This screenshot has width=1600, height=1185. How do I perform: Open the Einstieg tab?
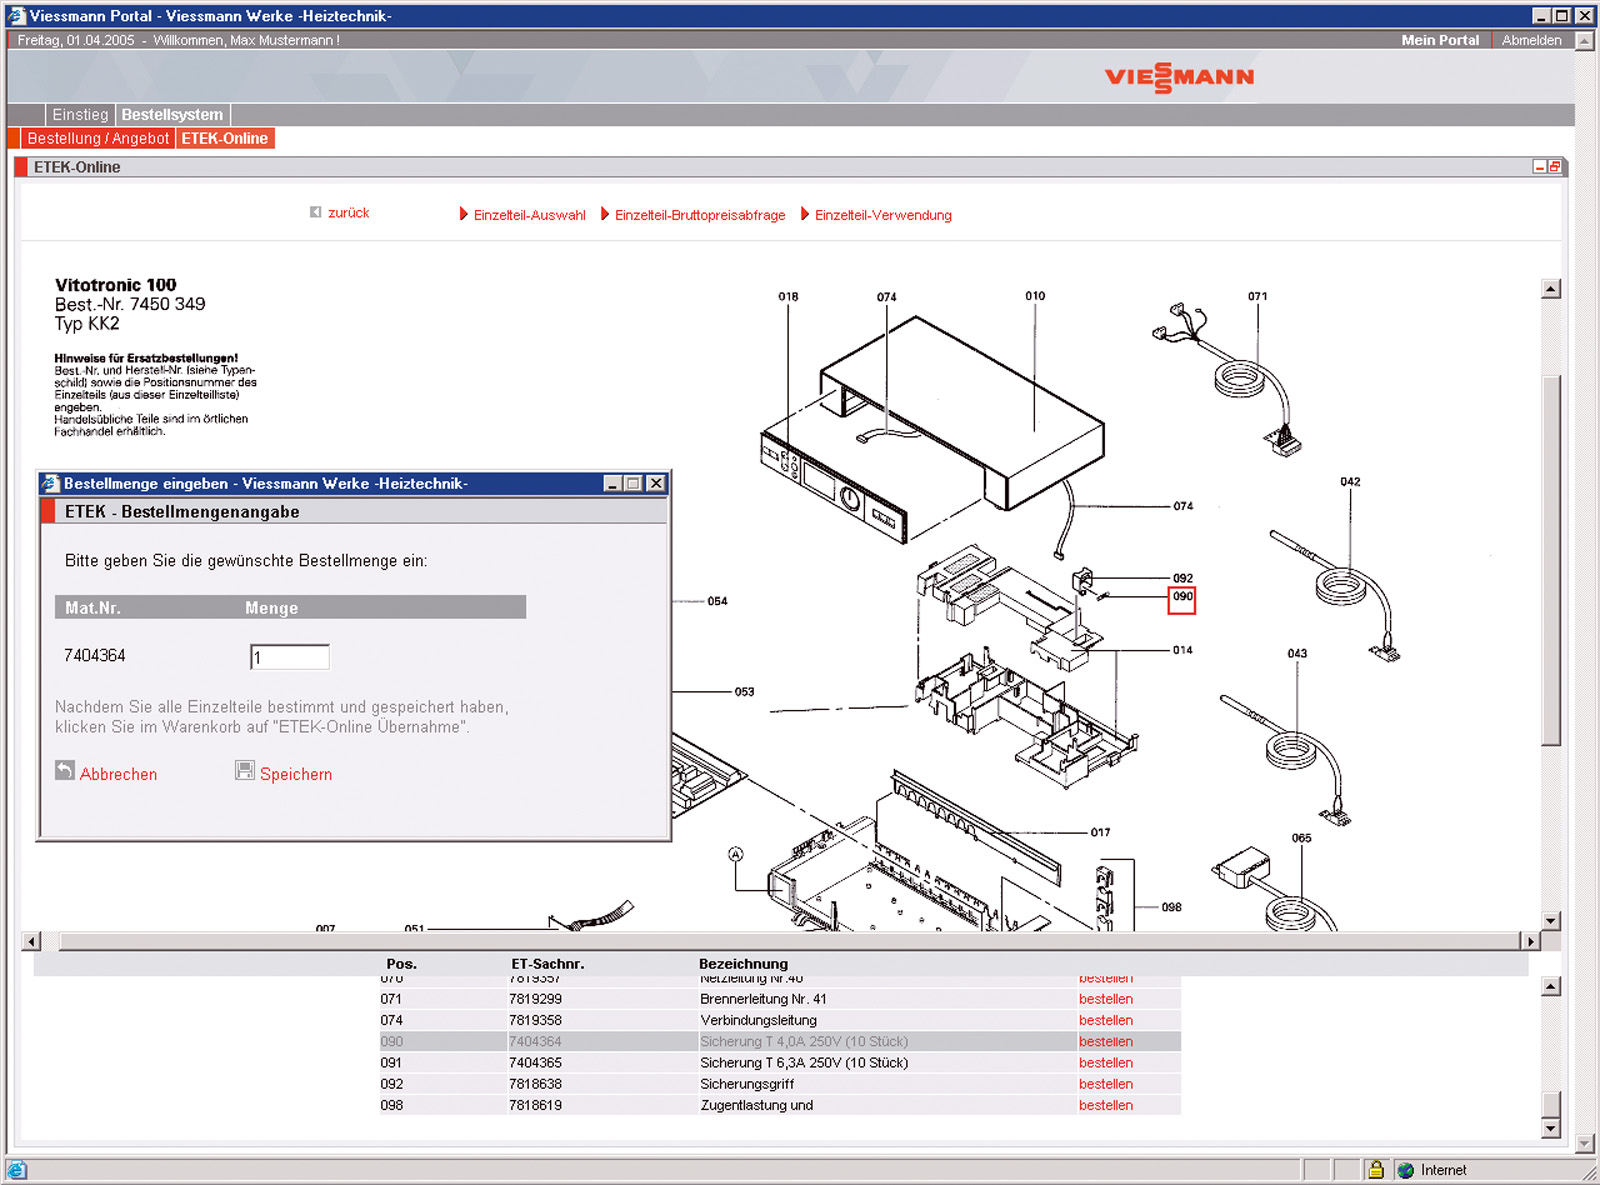[x=80, y=115]
